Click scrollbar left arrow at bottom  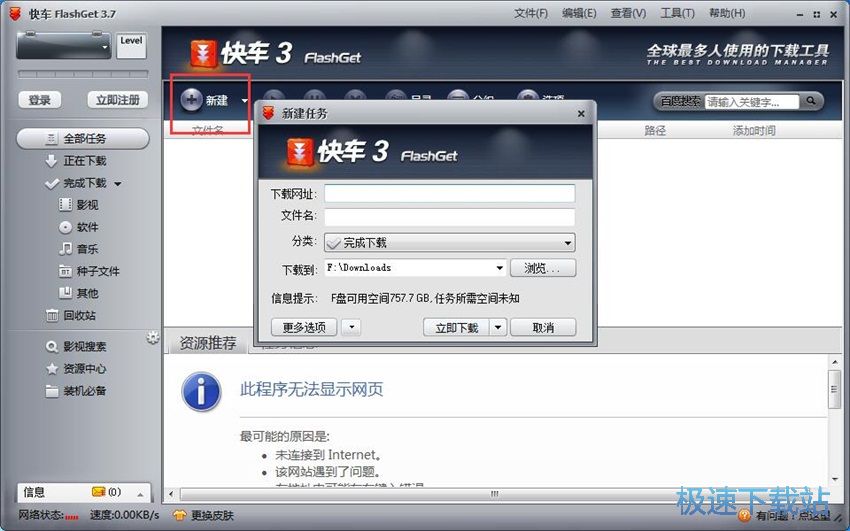click(171, 494)
